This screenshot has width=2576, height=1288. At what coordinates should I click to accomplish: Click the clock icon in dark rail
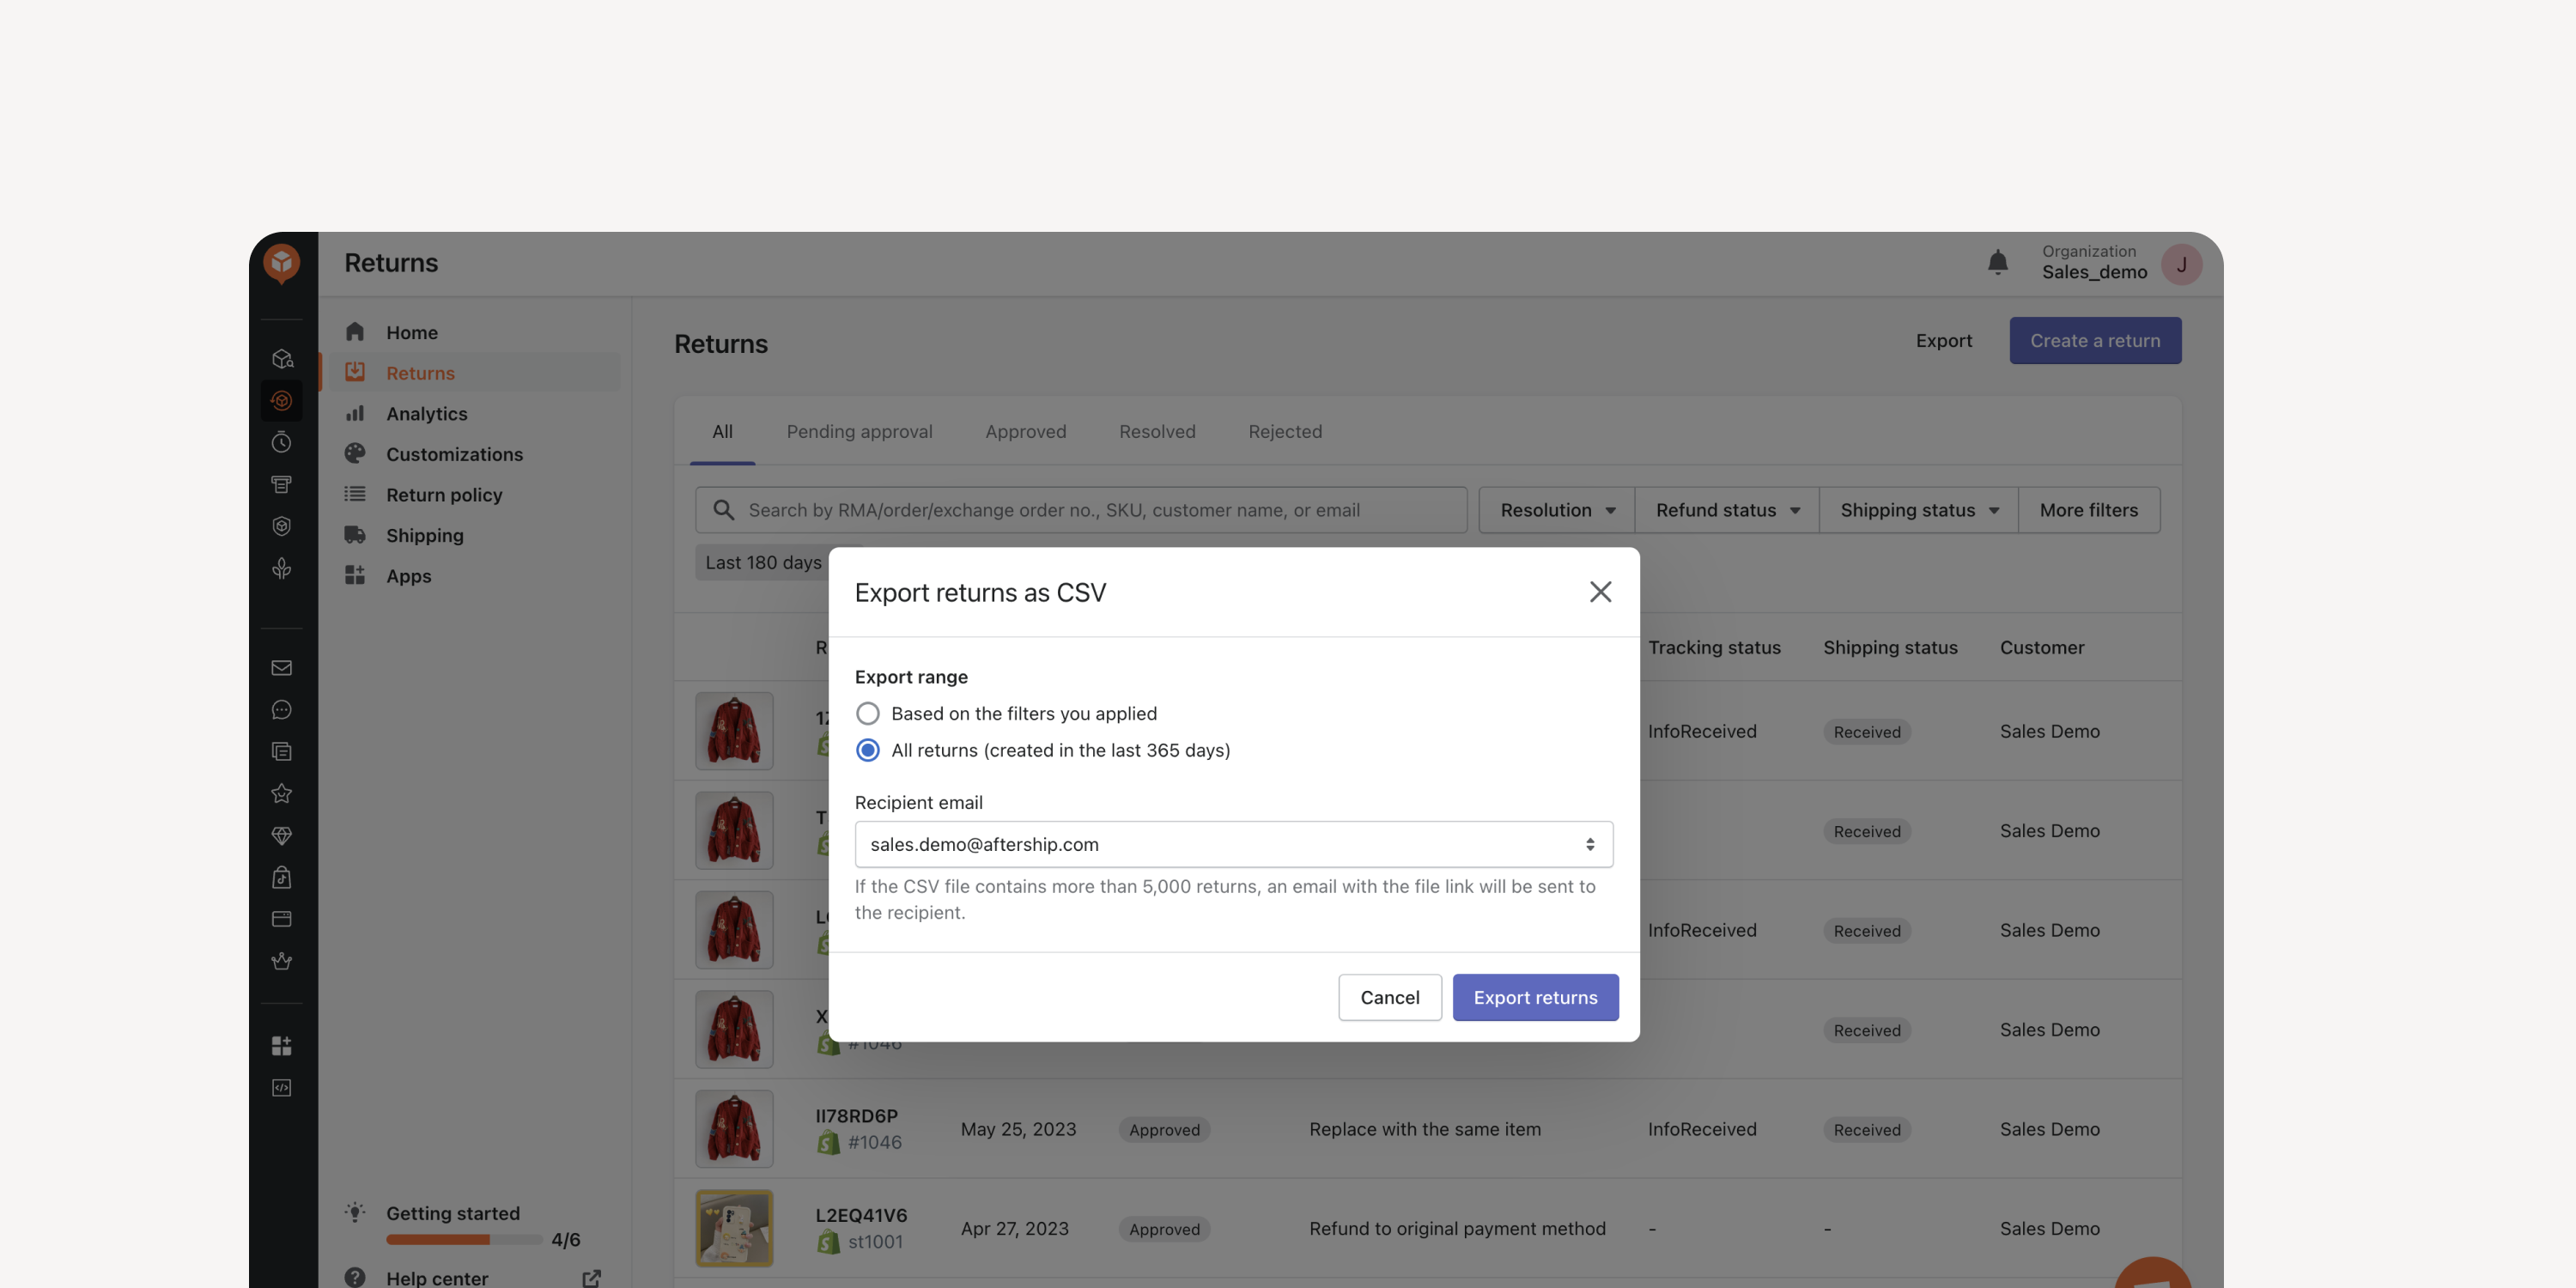click(x=282, y=441)
